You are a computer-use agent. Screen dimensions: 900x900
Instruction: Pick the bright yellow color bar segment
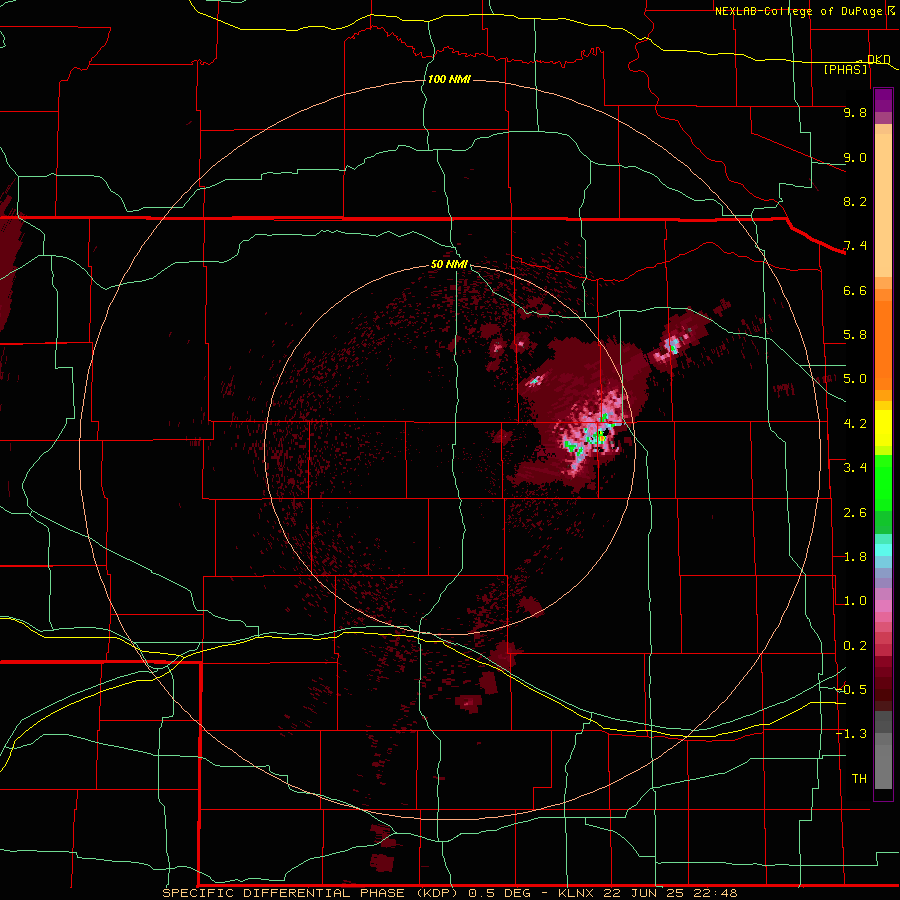pyautogui.click(x=883, y=428)
